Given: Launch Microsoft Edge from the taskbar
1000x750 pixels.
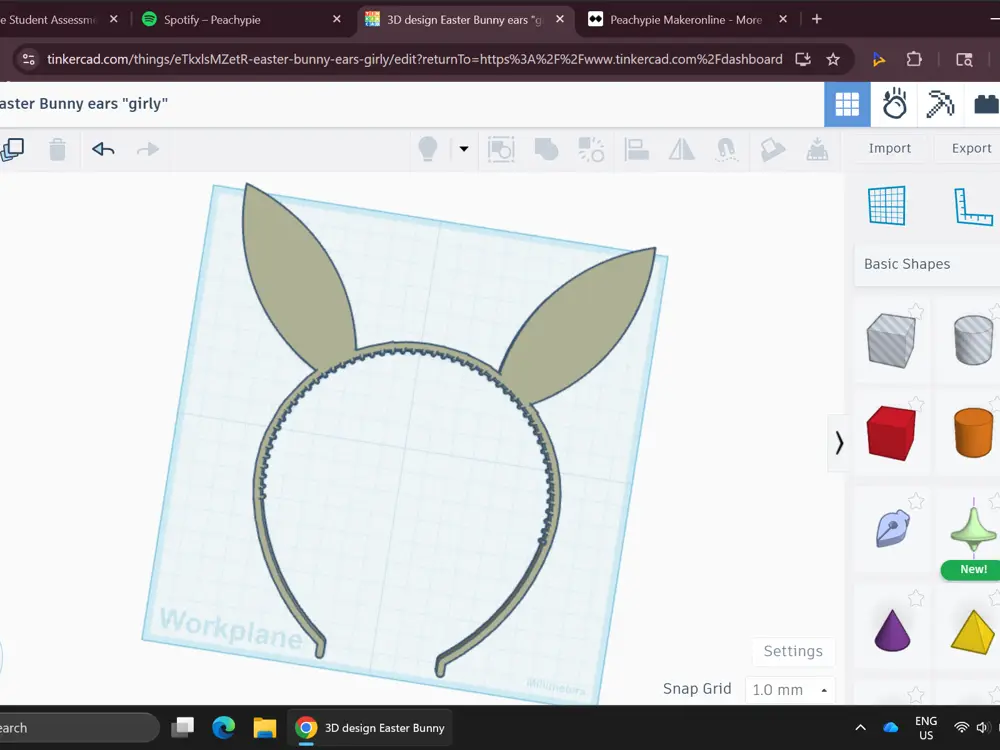Looking at the screenshot, I should pyautogui.click(x=223, y=728).
